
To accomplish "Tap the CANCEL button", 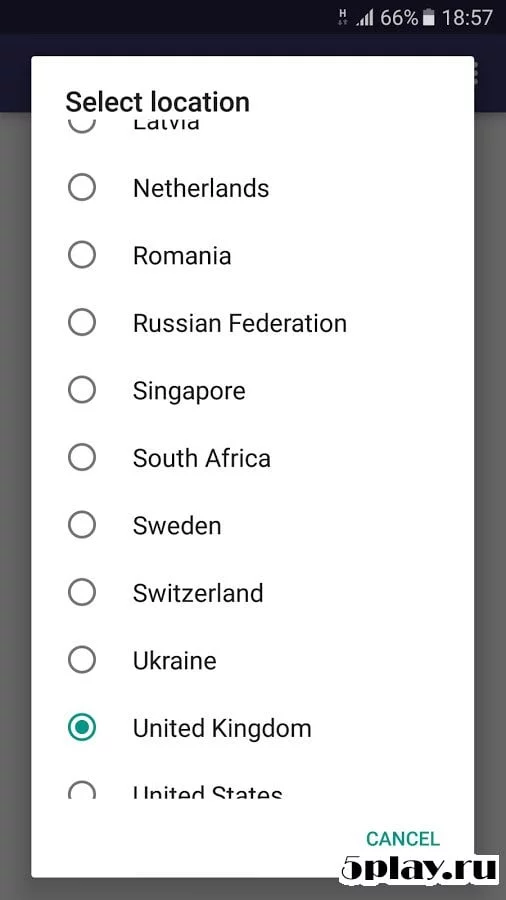I will tap(403, 839).
